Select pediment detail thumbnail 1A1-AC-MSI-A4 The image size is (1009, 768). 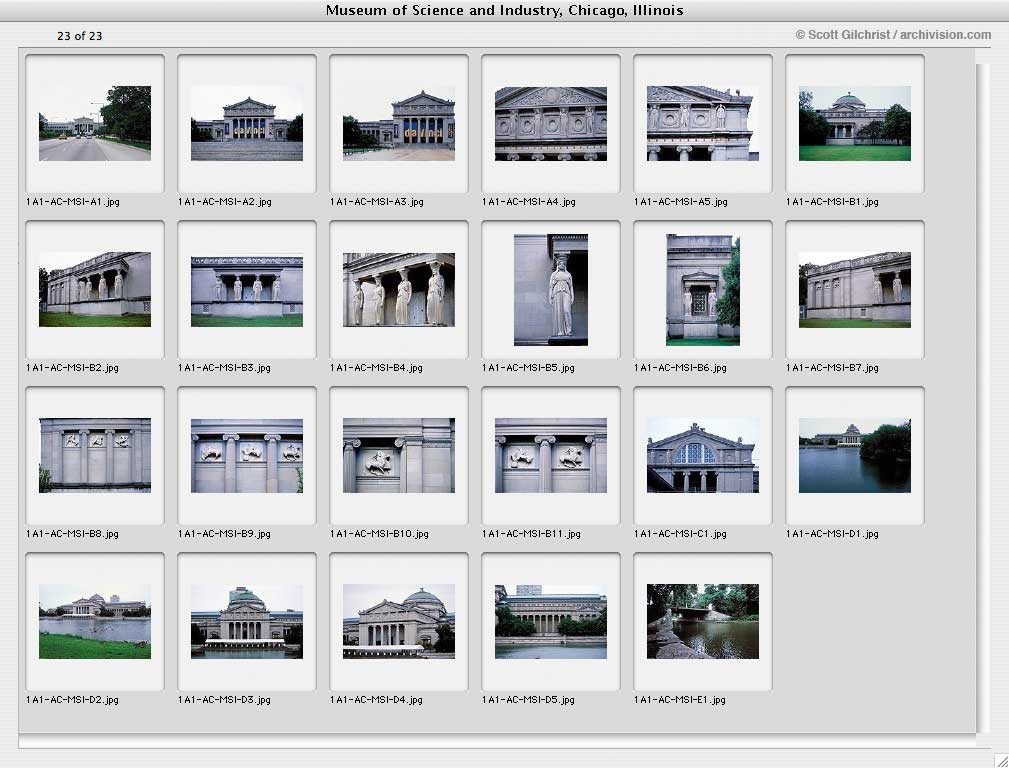pos(550,123)
